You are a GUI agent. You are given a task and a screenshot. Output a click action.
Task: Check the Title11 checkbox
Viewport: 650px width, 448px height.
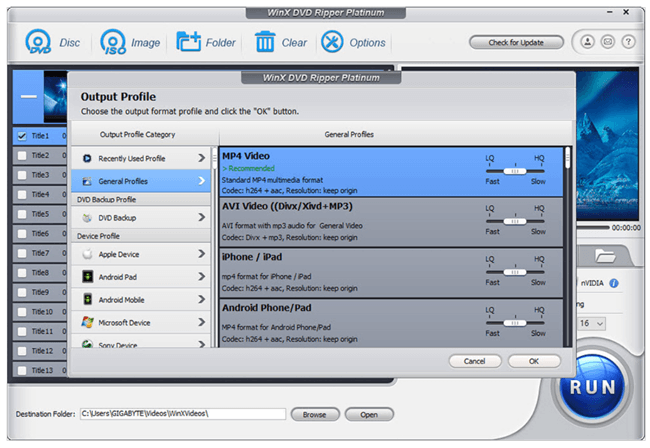pos(22,331)
